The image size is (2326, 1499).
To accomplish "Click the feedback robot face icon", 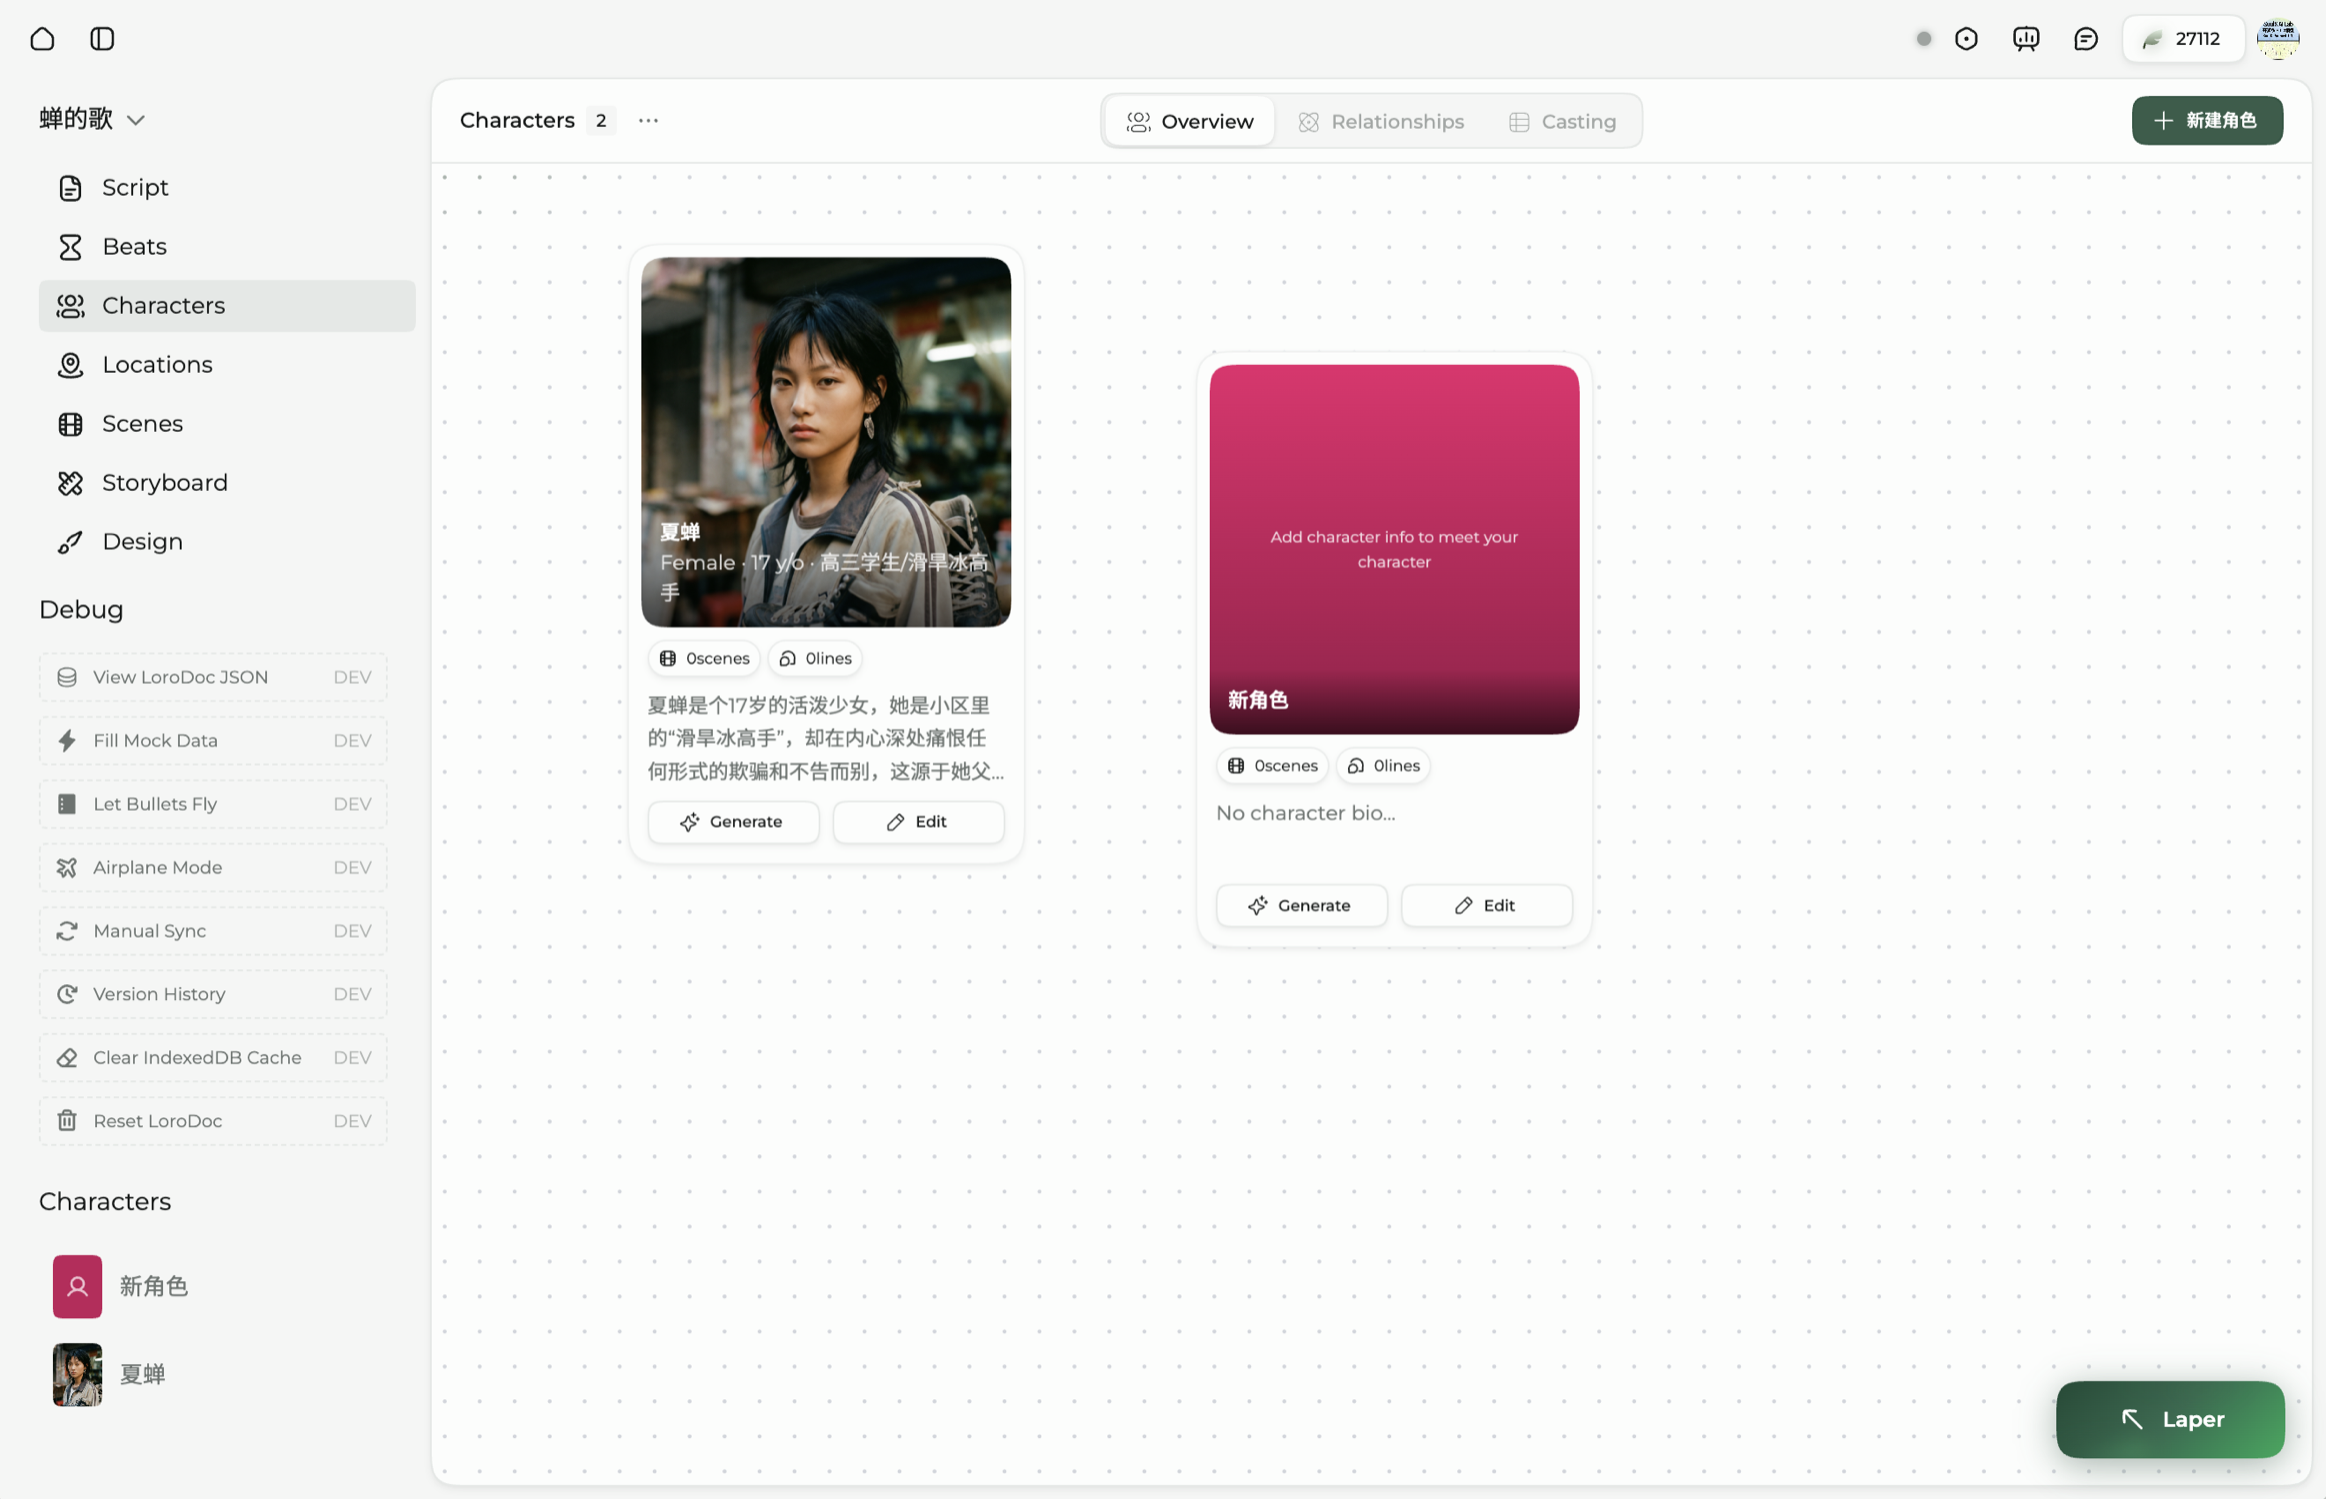I will [x=2025, y=39].
